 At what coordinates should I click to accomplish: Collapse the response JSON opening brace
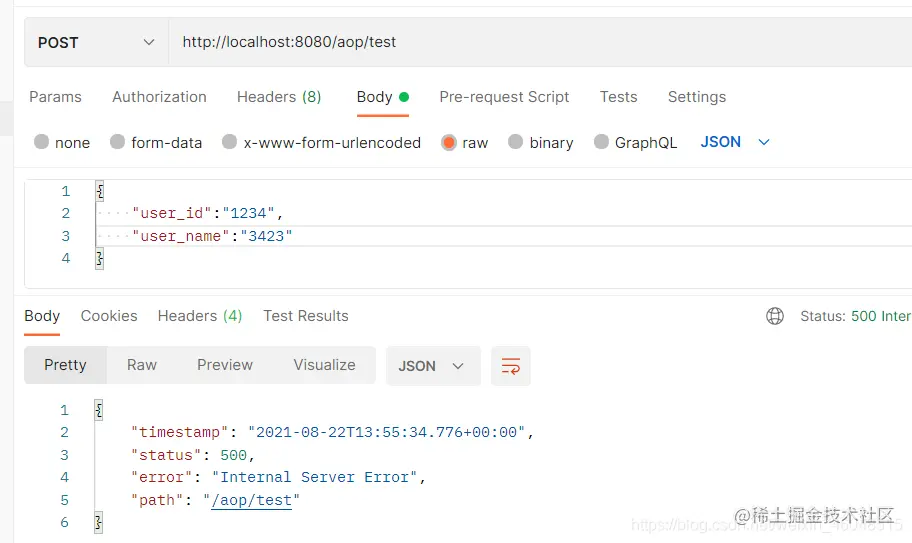tap(99, 410)
